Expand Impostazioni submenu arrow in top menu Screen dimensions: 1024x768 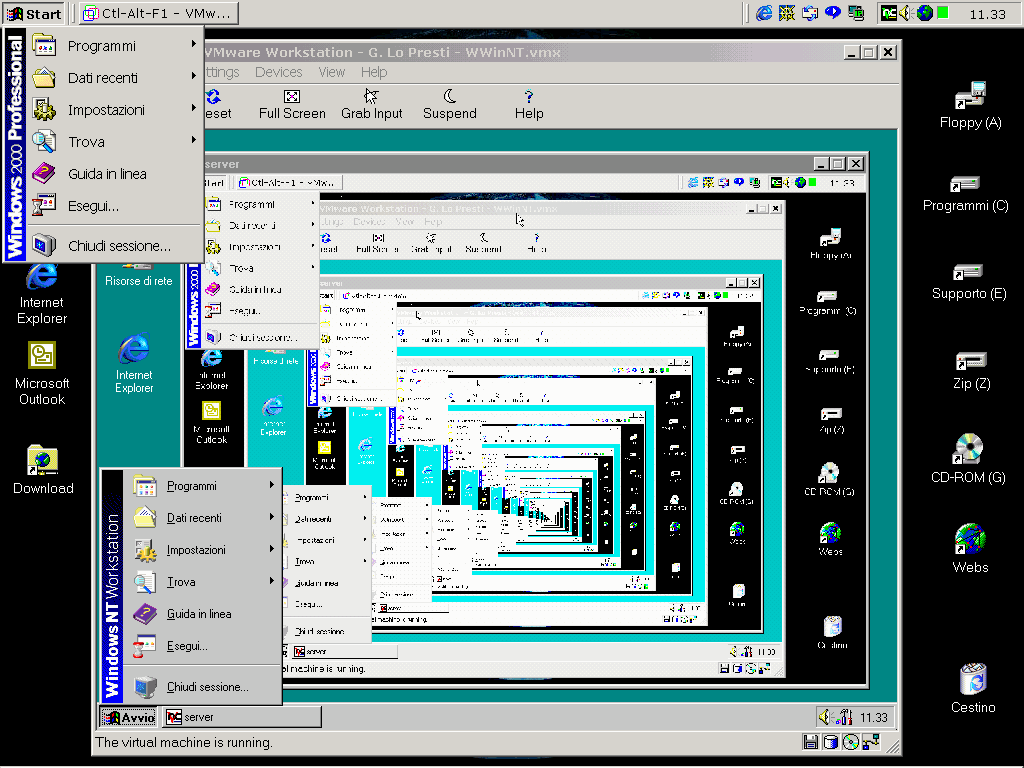pos(193,108)
